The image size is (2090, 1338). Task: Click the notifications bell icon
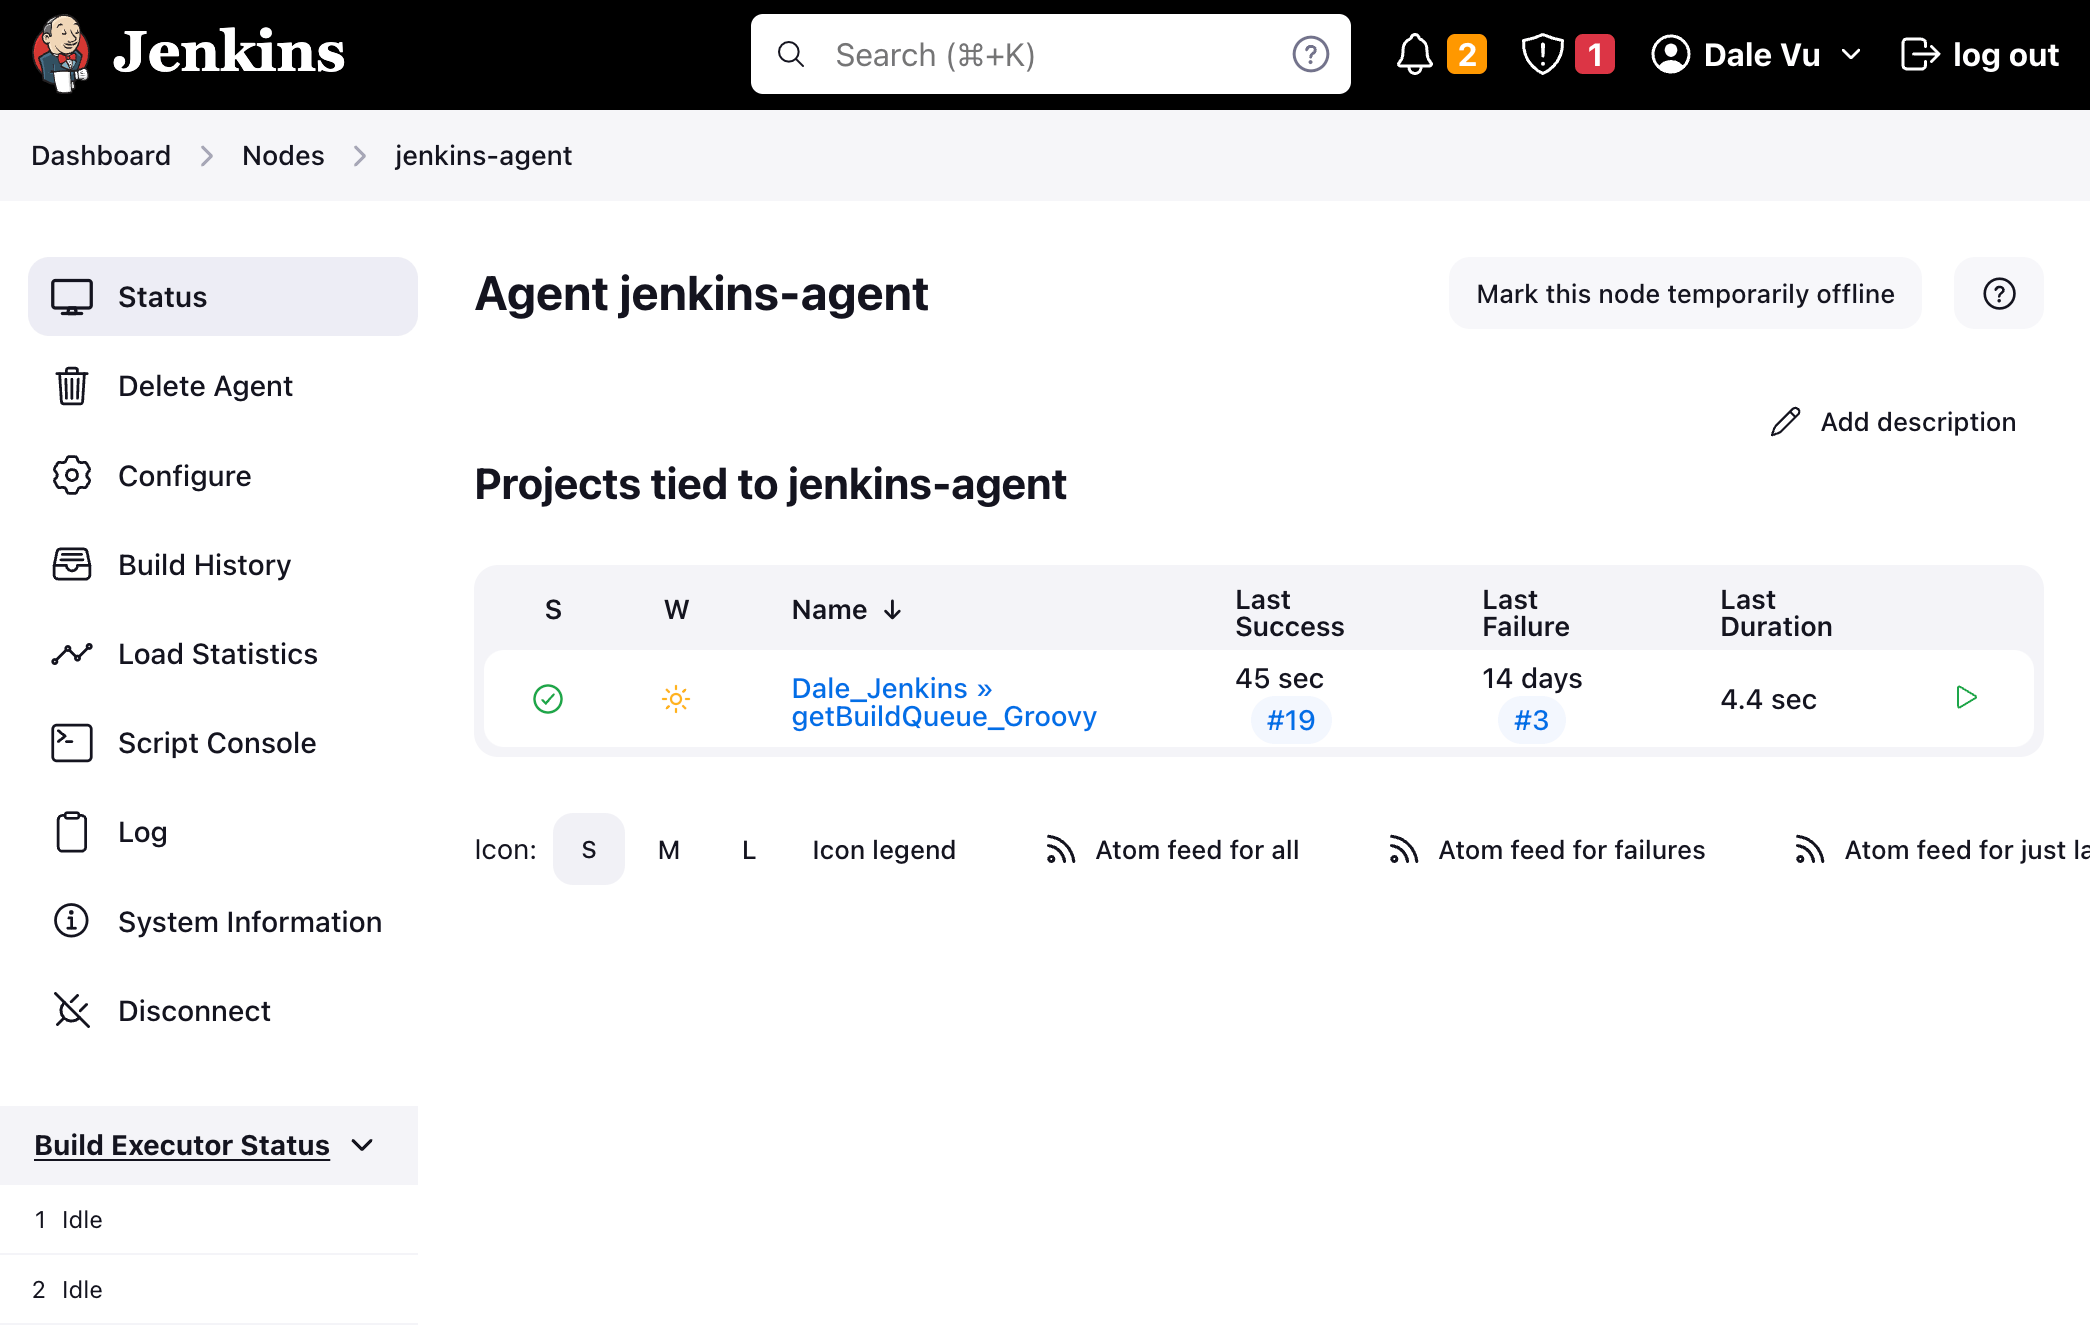point(1414,54)
